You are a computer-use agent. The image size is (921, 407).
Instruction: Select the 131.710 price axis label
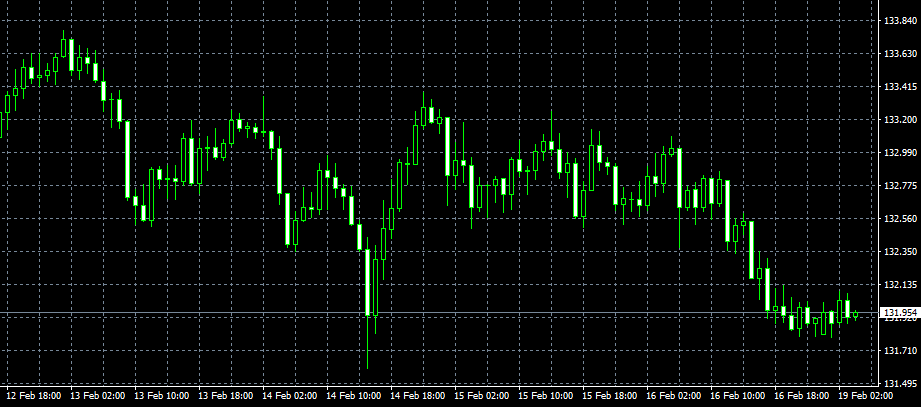pos(900,351)
